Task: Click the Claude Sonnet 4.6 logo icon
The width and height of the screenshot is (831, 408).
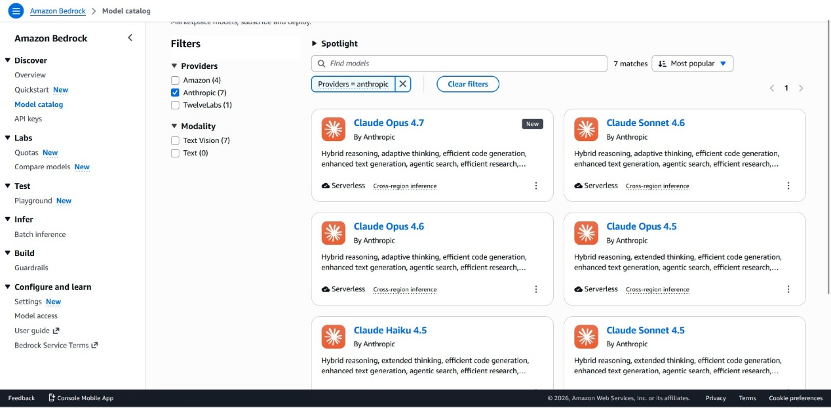Action: [x=586, y=129]
